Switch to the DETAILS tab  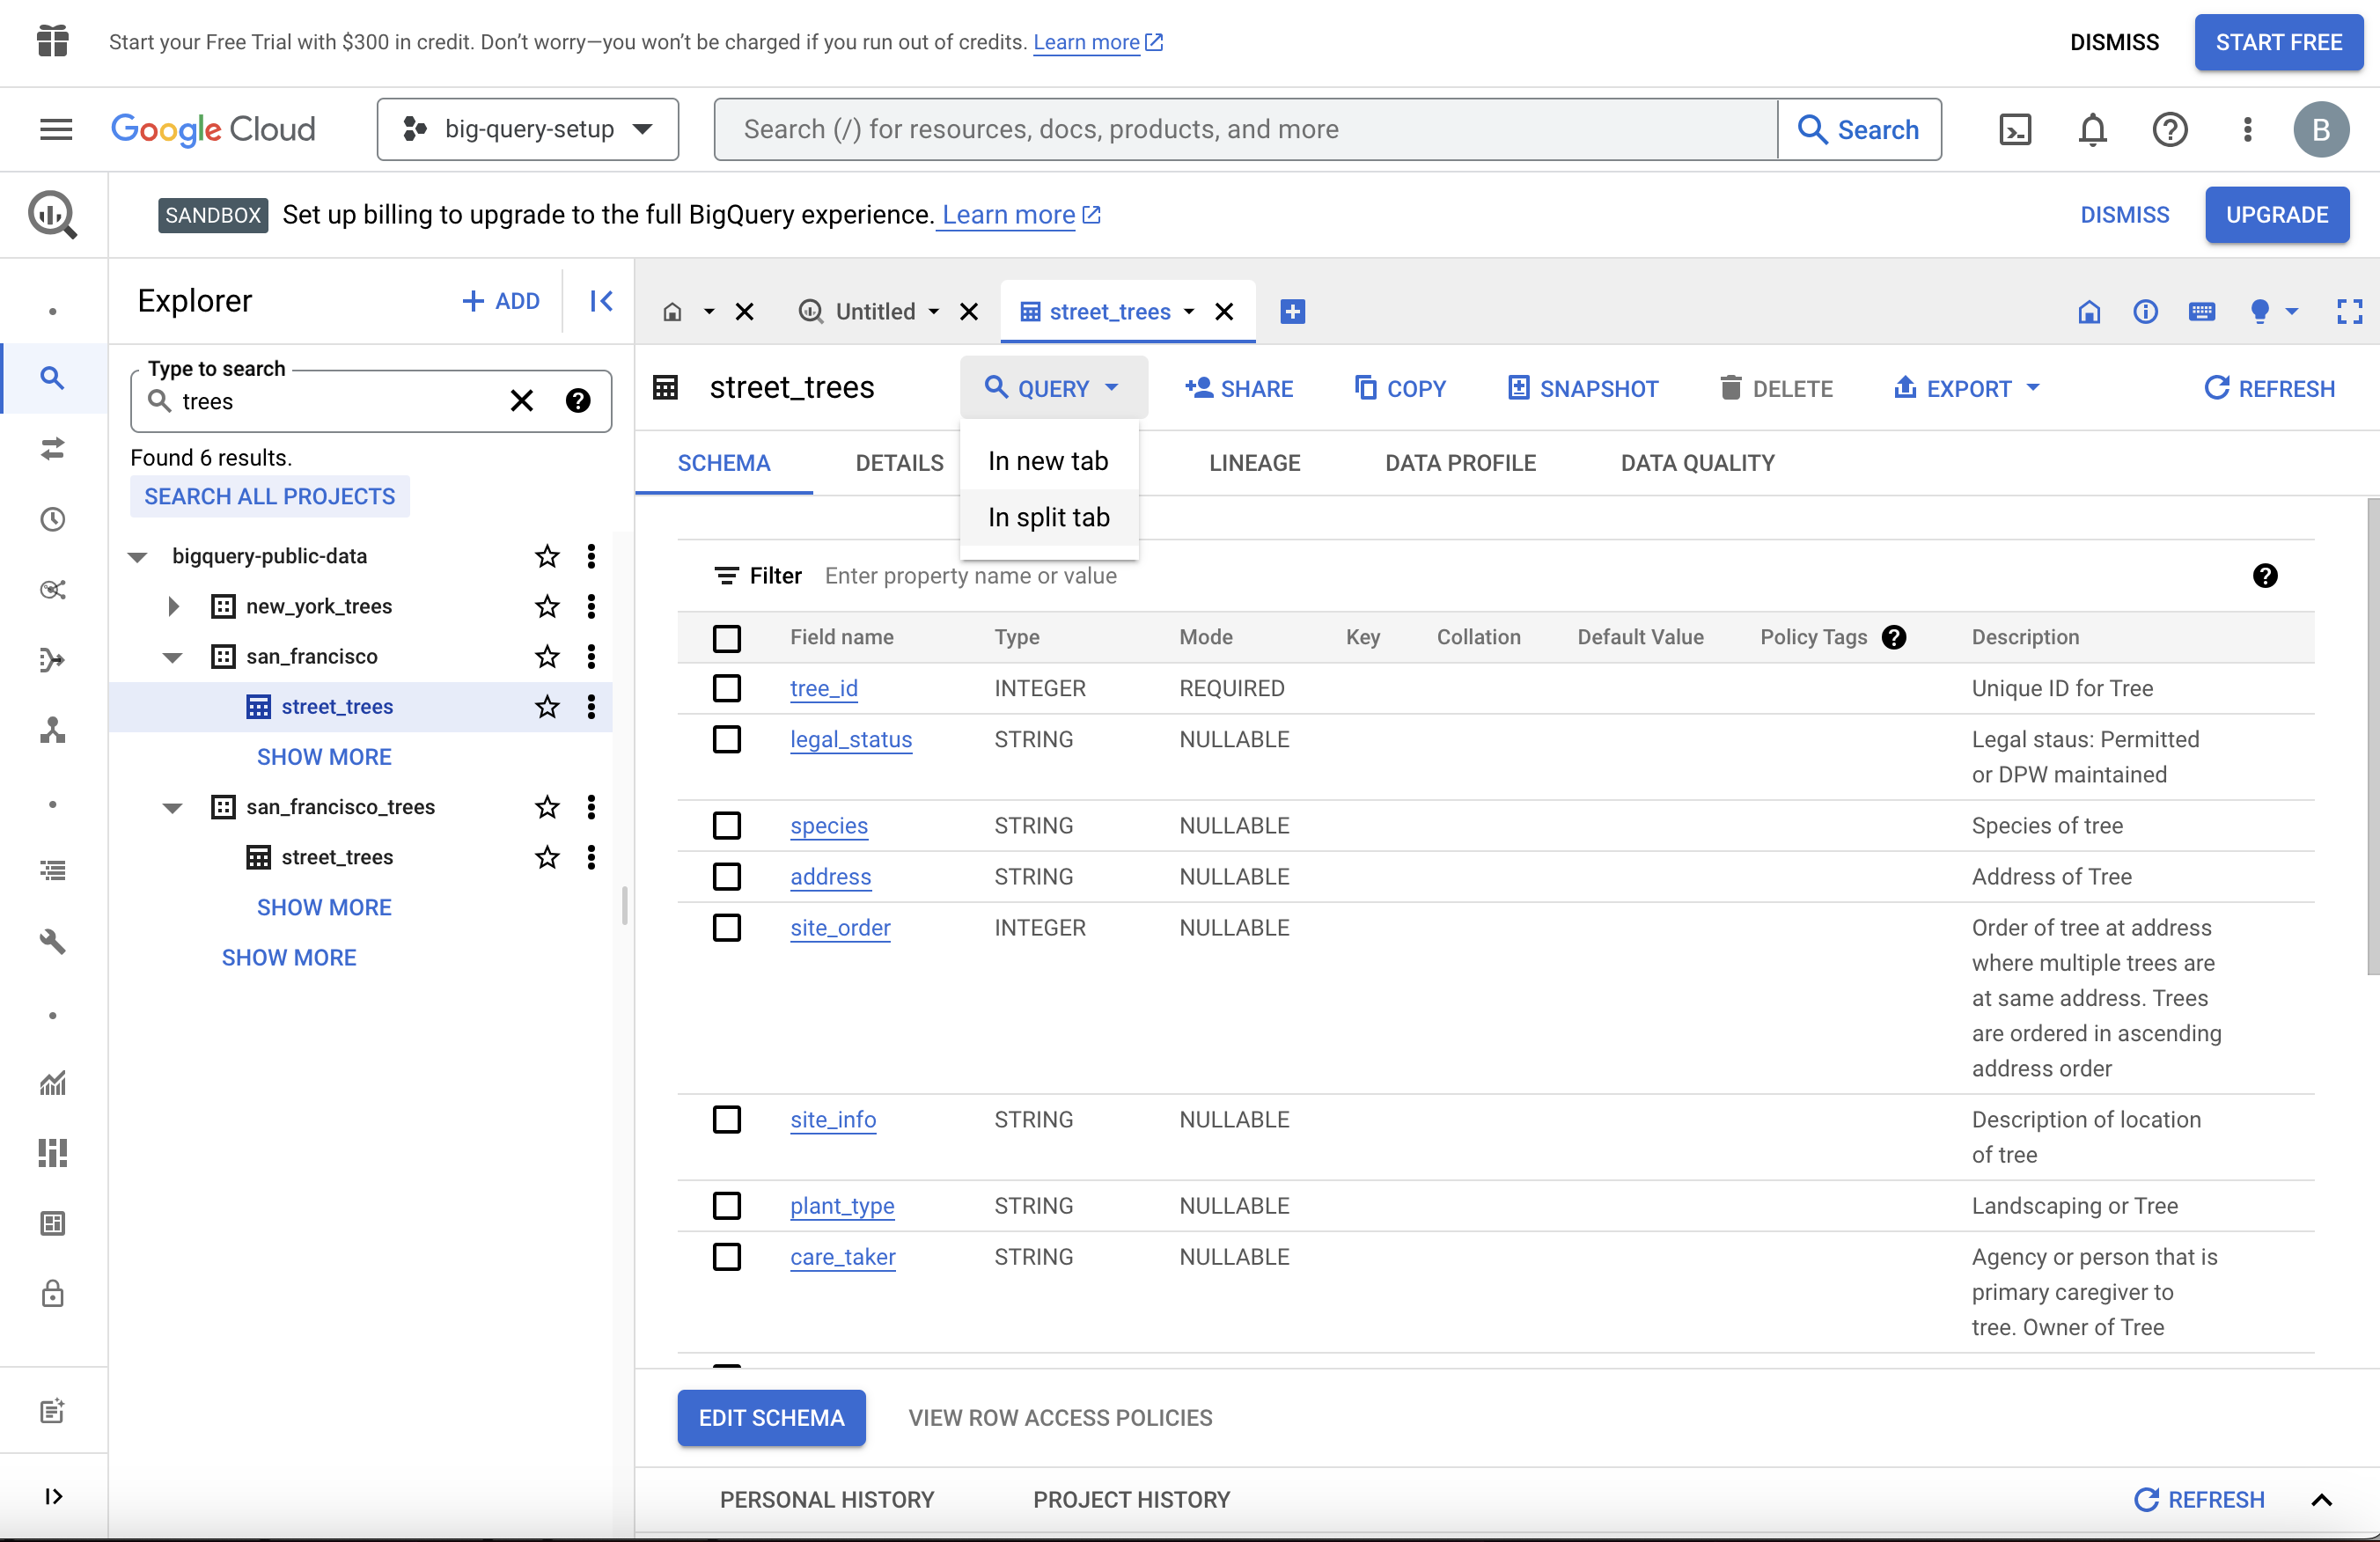898,463
